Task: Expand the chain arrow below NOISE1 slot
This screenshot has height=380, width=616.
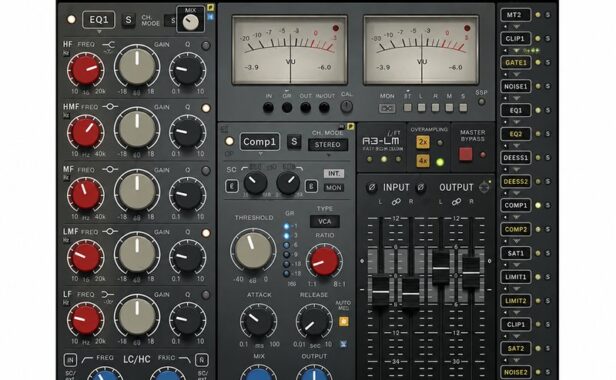Action: coord(517,98)
